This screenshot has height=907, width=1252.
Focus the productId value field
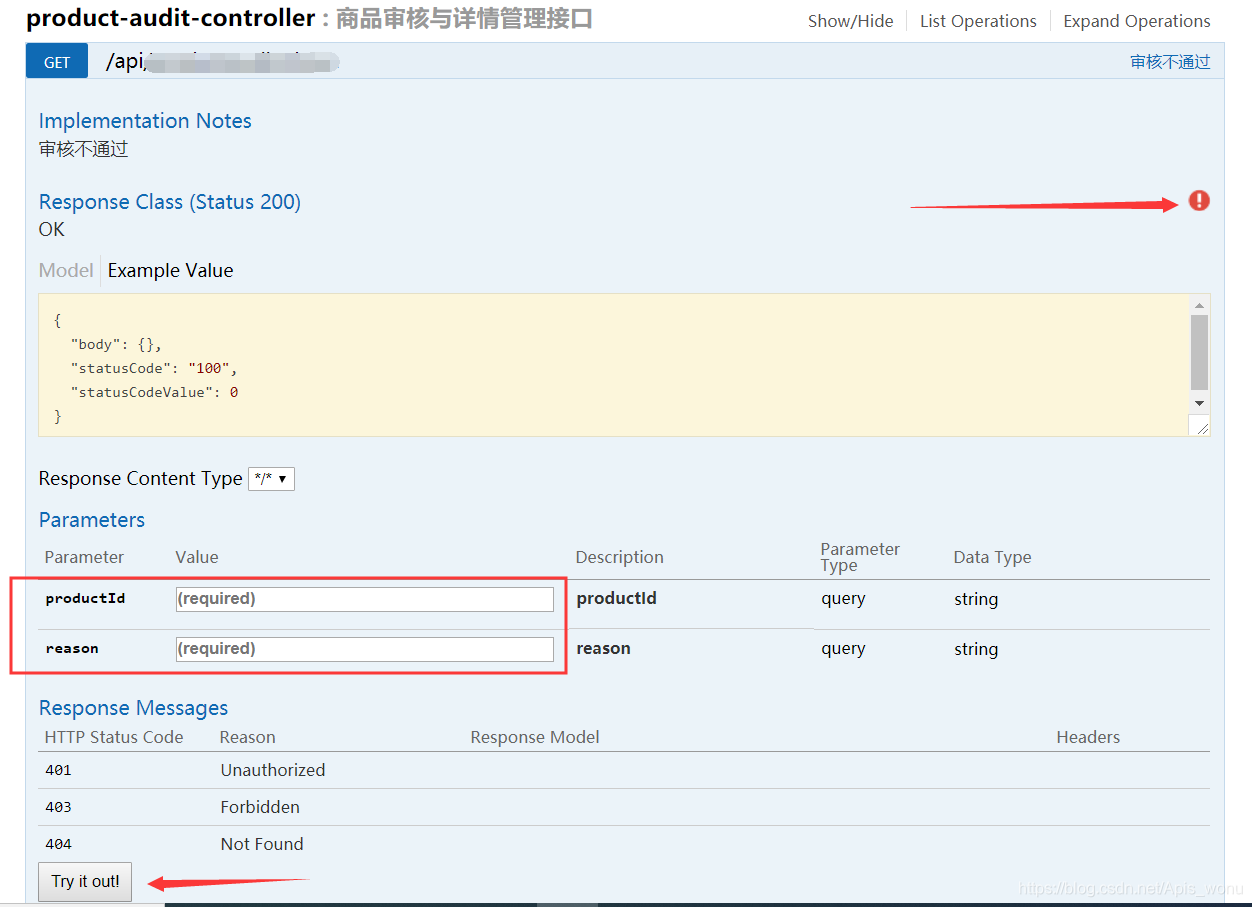pos(364,599)
